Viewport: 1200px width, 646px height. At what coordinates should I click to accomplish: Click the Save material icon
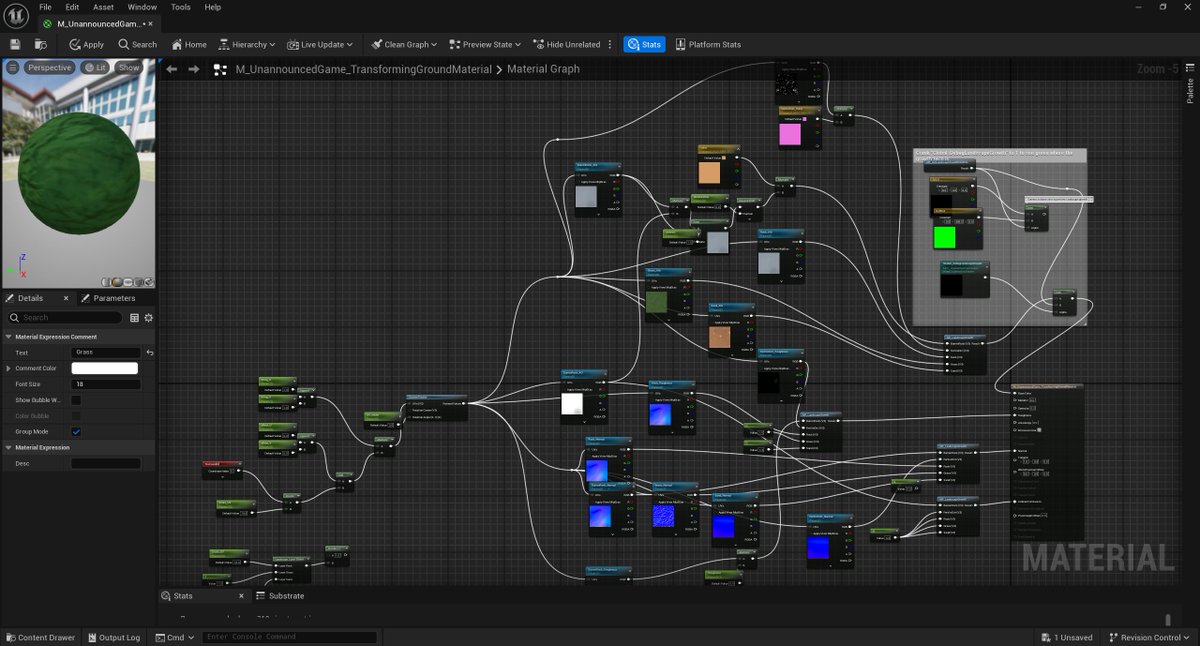click(15, 44)
